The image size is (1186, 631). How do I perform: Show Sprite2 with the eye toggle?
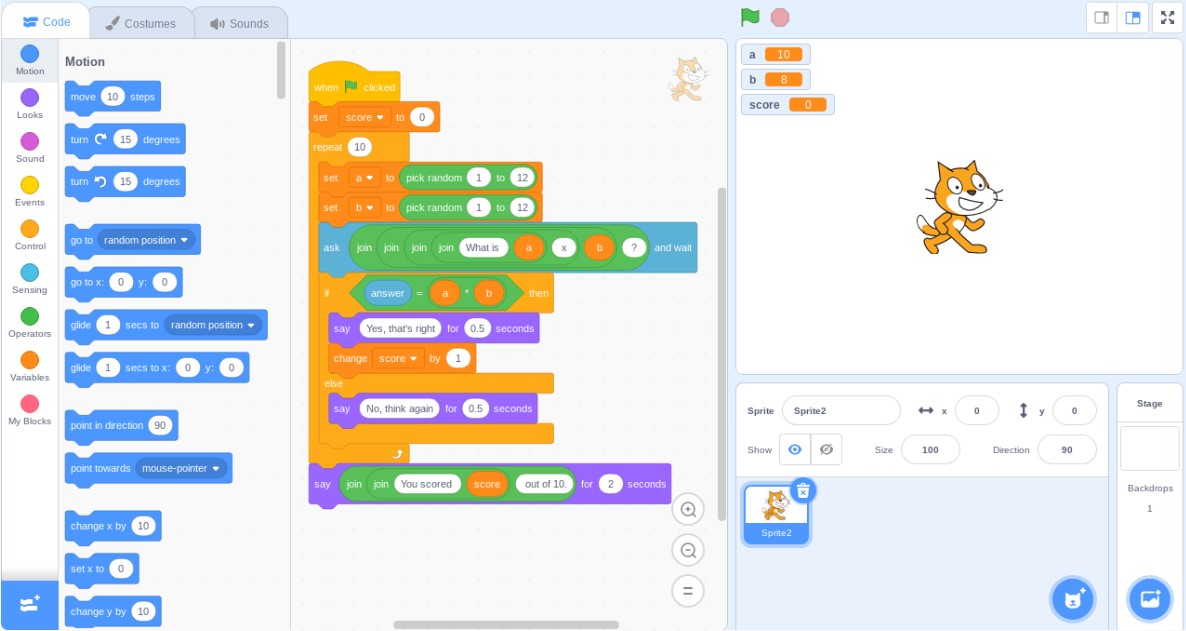(795, 449)
